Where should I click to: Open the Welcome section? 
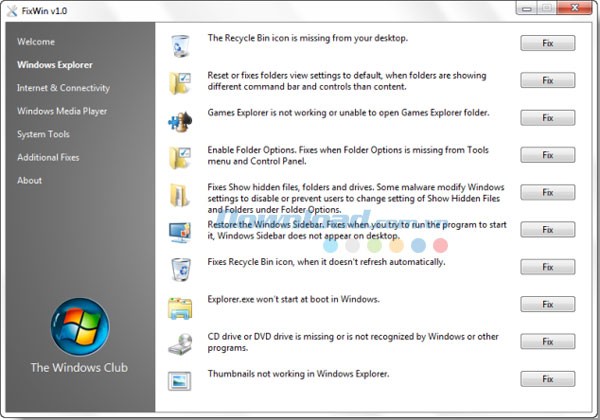point(36,42)
